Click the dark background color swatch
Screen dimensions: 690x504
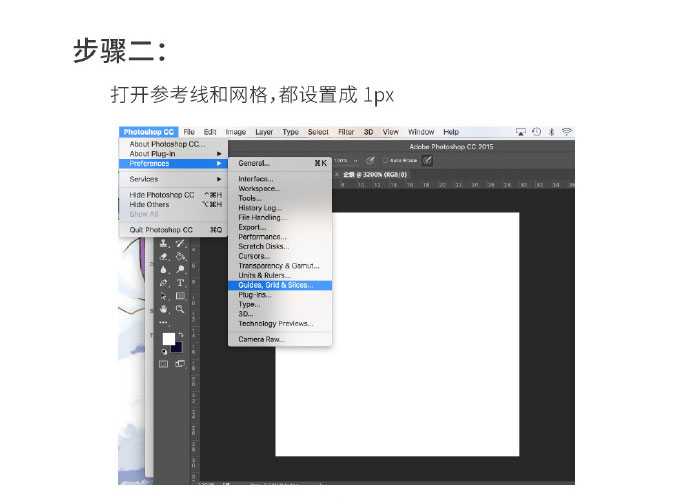[x=177, y=348]
